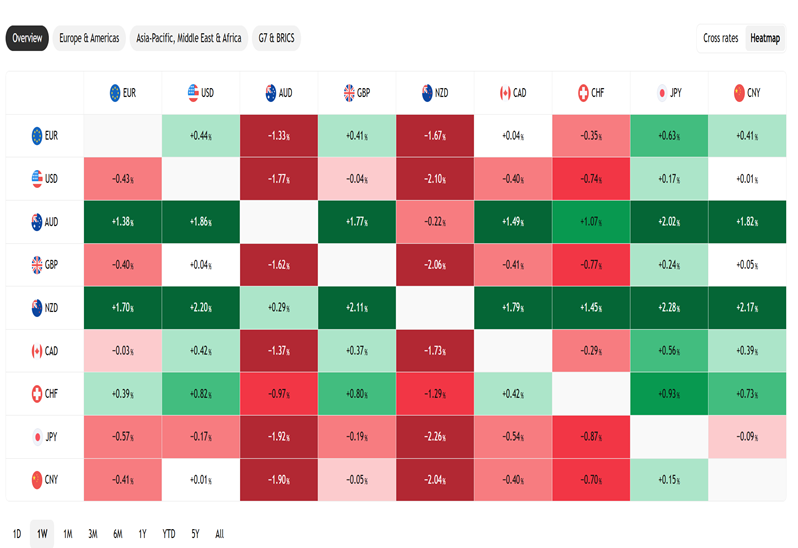Select the YTD time range
Image resolution: width=798 pixels, height=548 pixels.
click(168, 533)
